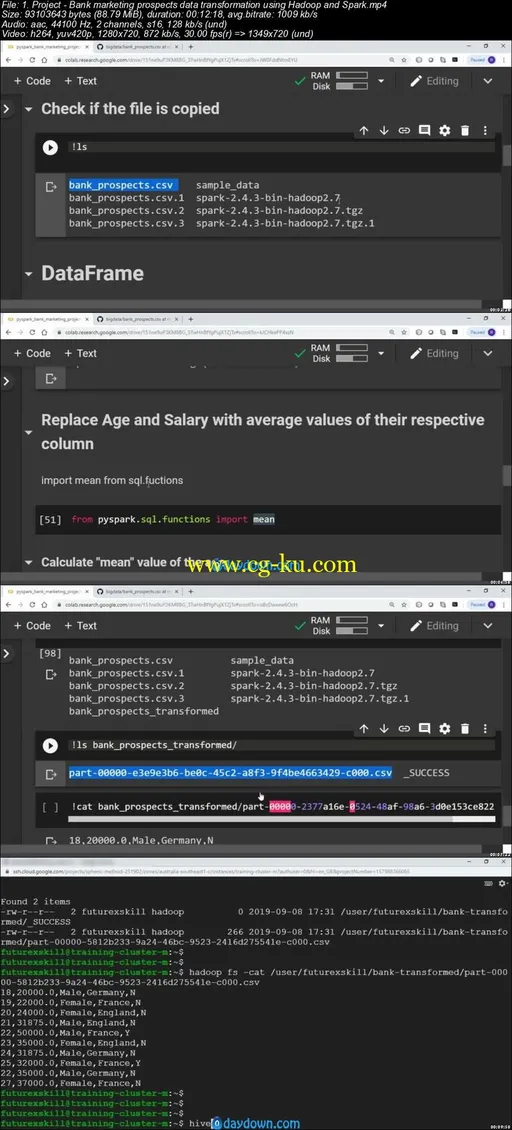Click the highlighted part-00000-e3e9e3b6 csv filename
This screenshot has height=1130, width=512.
click(231, 773)
